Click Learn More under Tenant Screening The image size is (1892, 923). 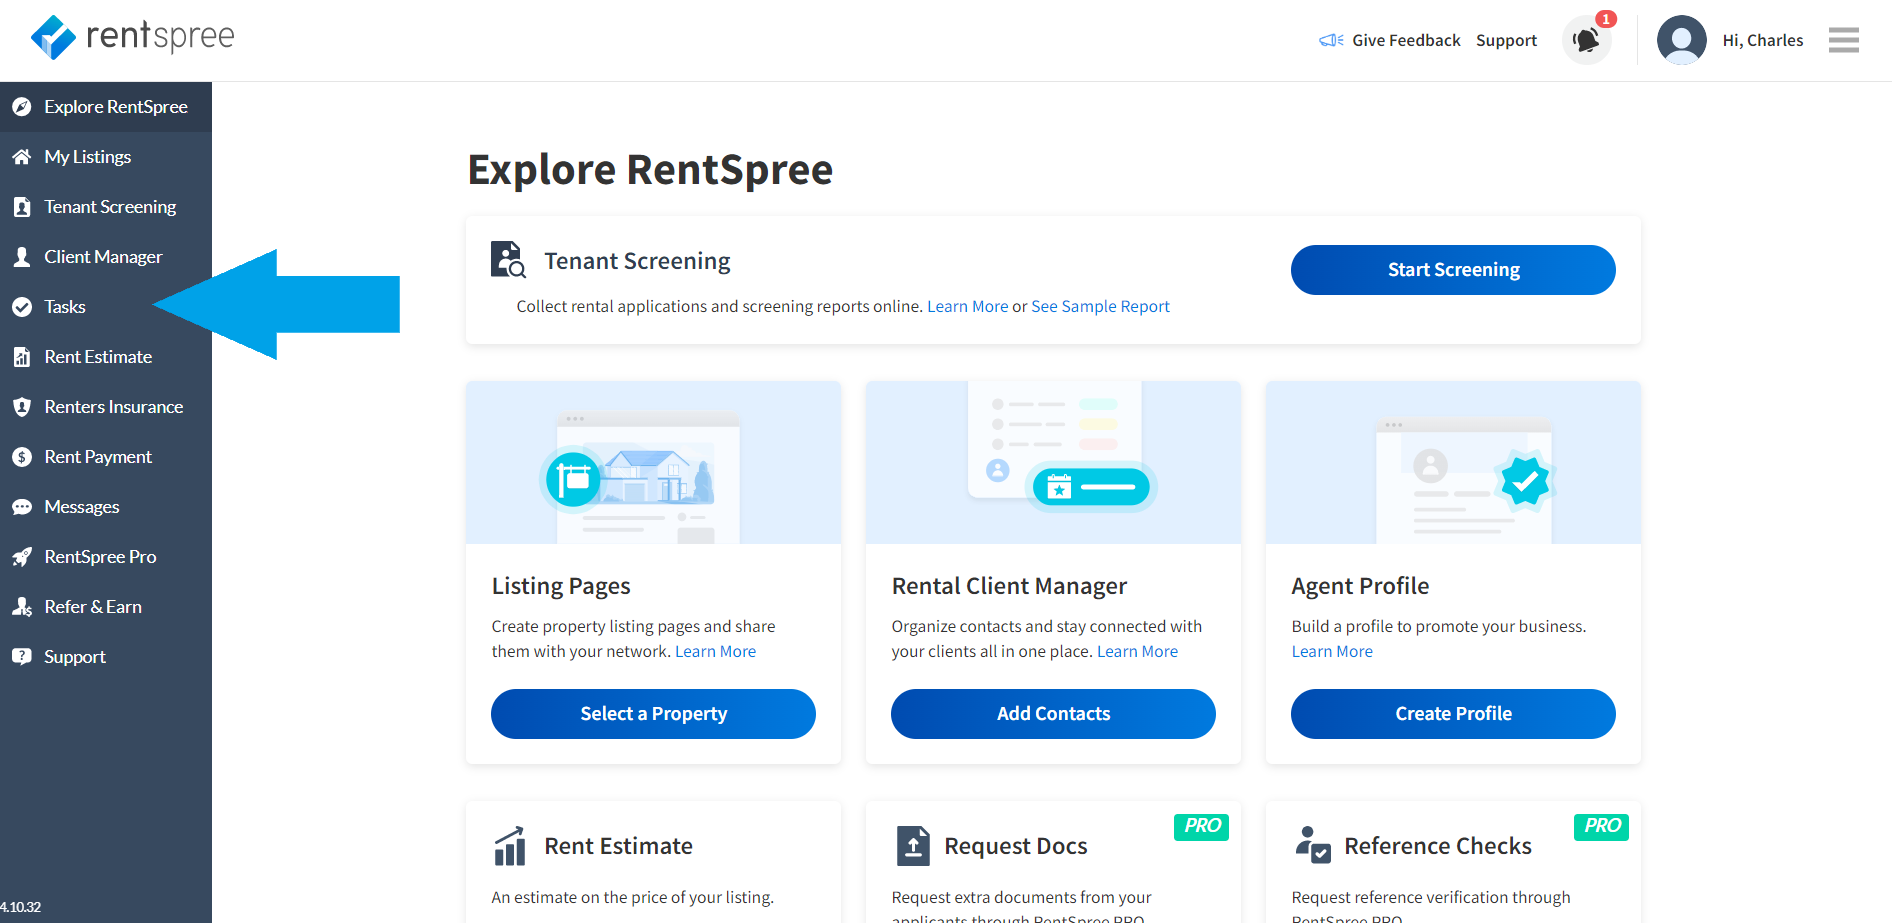[967, 306]
